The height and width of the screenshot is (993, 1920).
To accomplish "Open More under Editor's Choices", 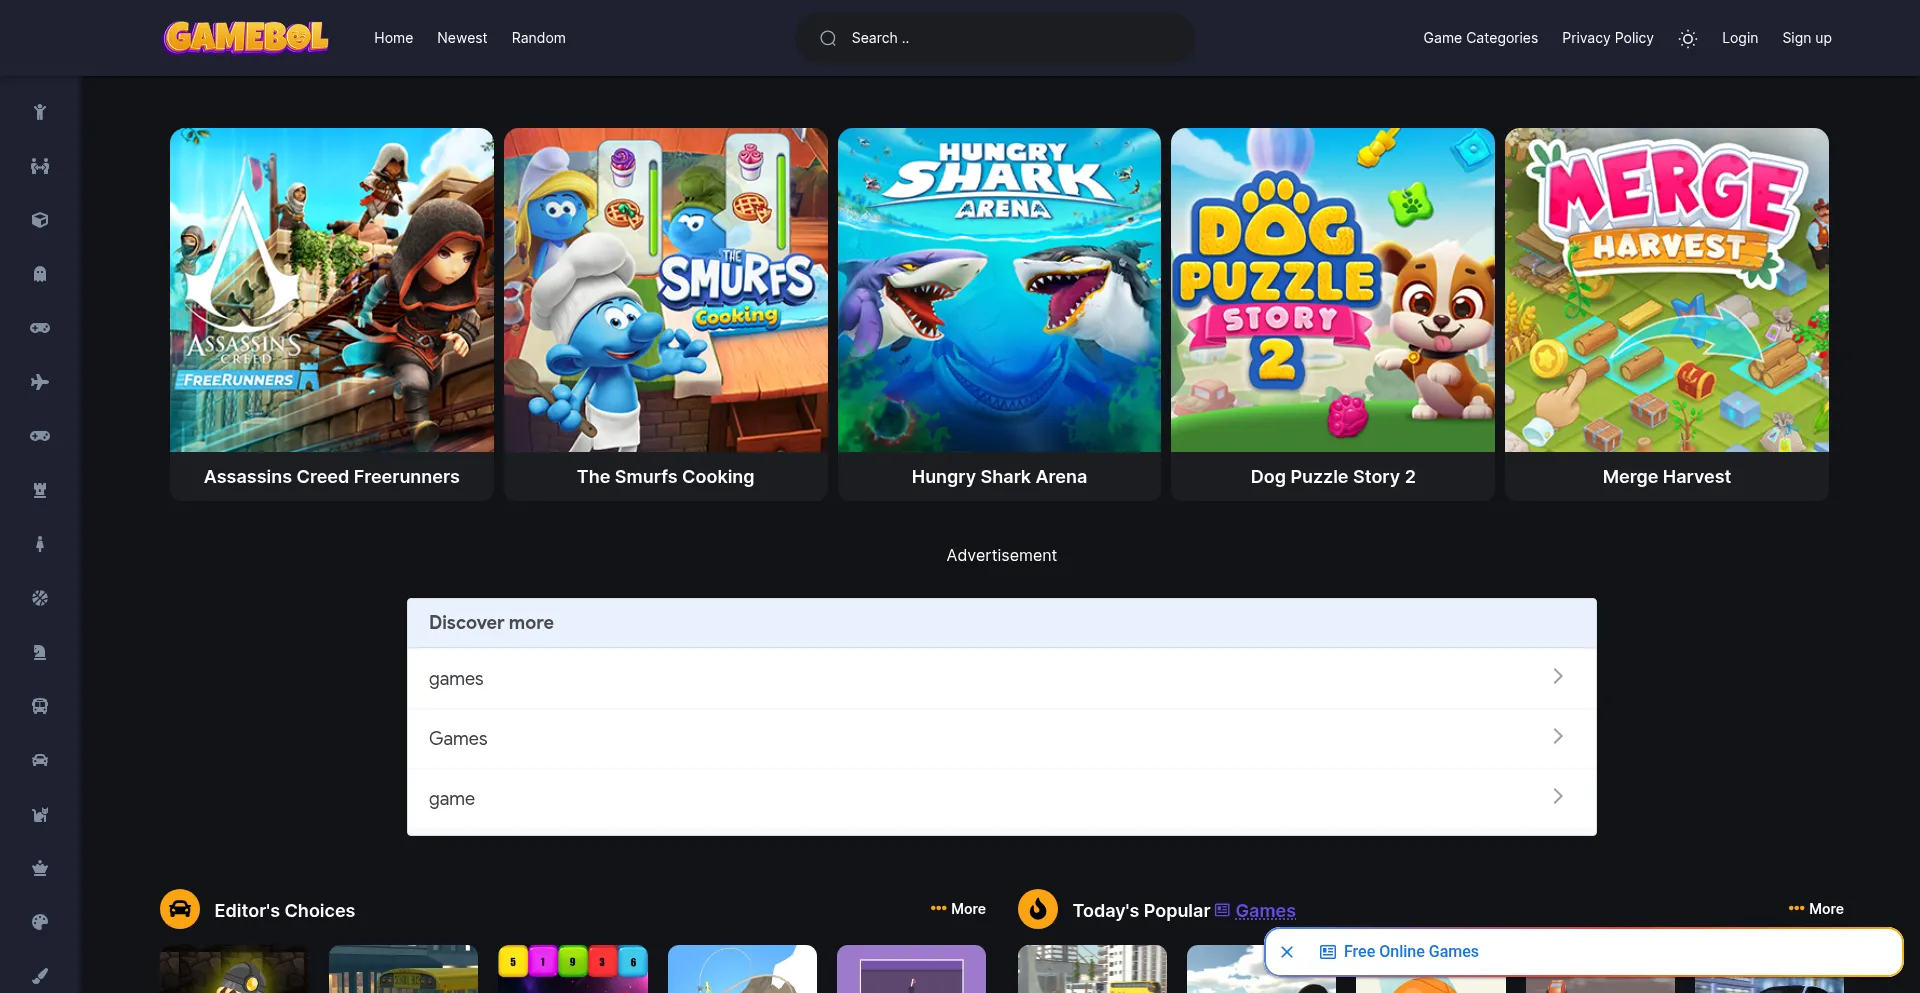I will [x=958, y=909].
